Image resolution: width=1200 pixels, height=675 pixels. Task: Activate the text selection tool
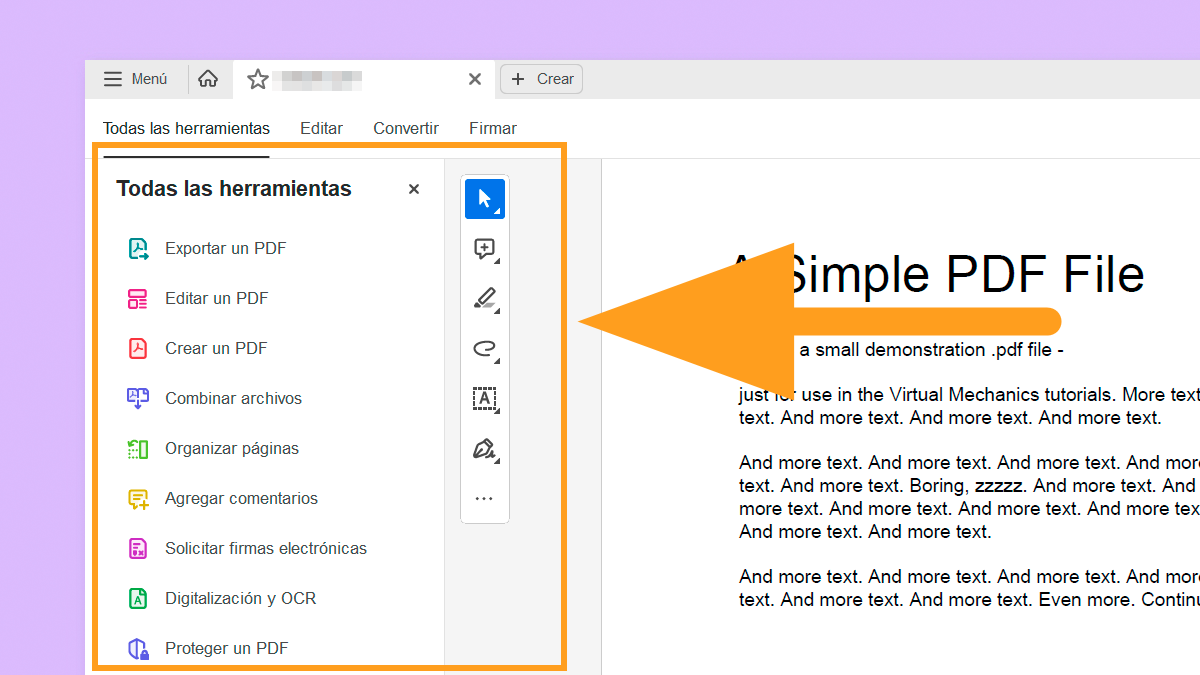(485, 399)
